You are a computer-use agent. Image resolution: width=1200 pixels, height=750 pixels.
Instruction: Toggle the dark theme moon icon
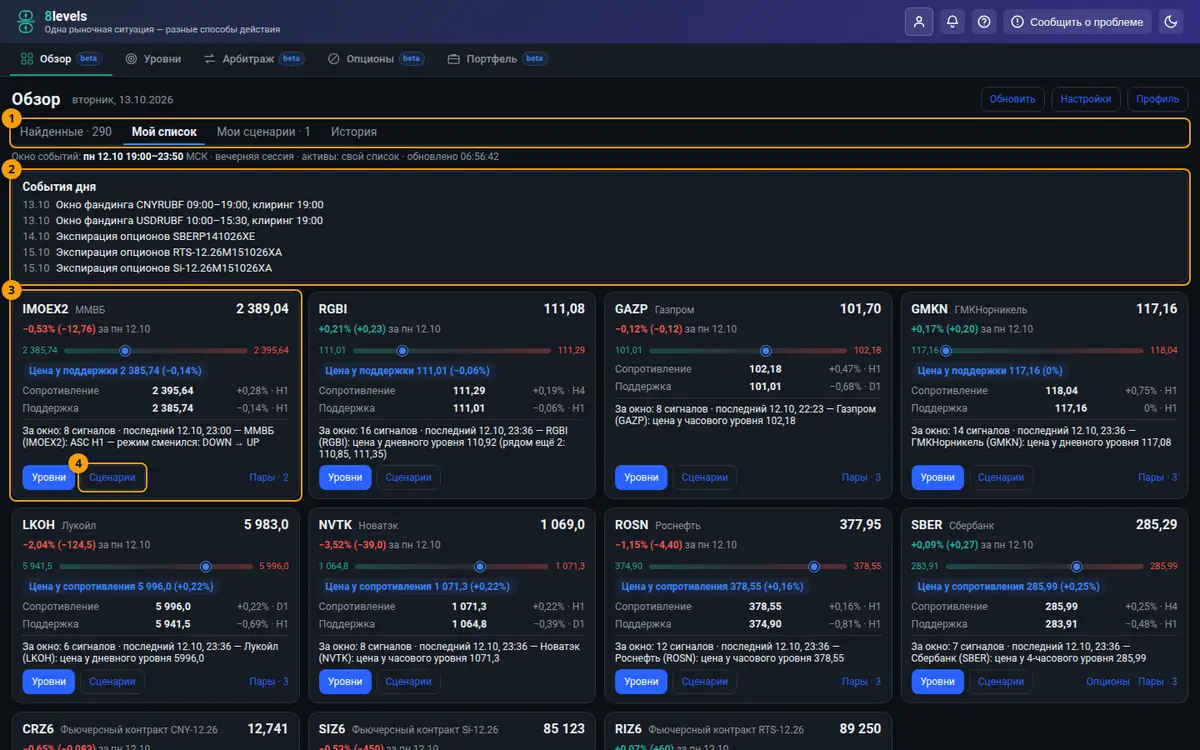click(1171, 22)
